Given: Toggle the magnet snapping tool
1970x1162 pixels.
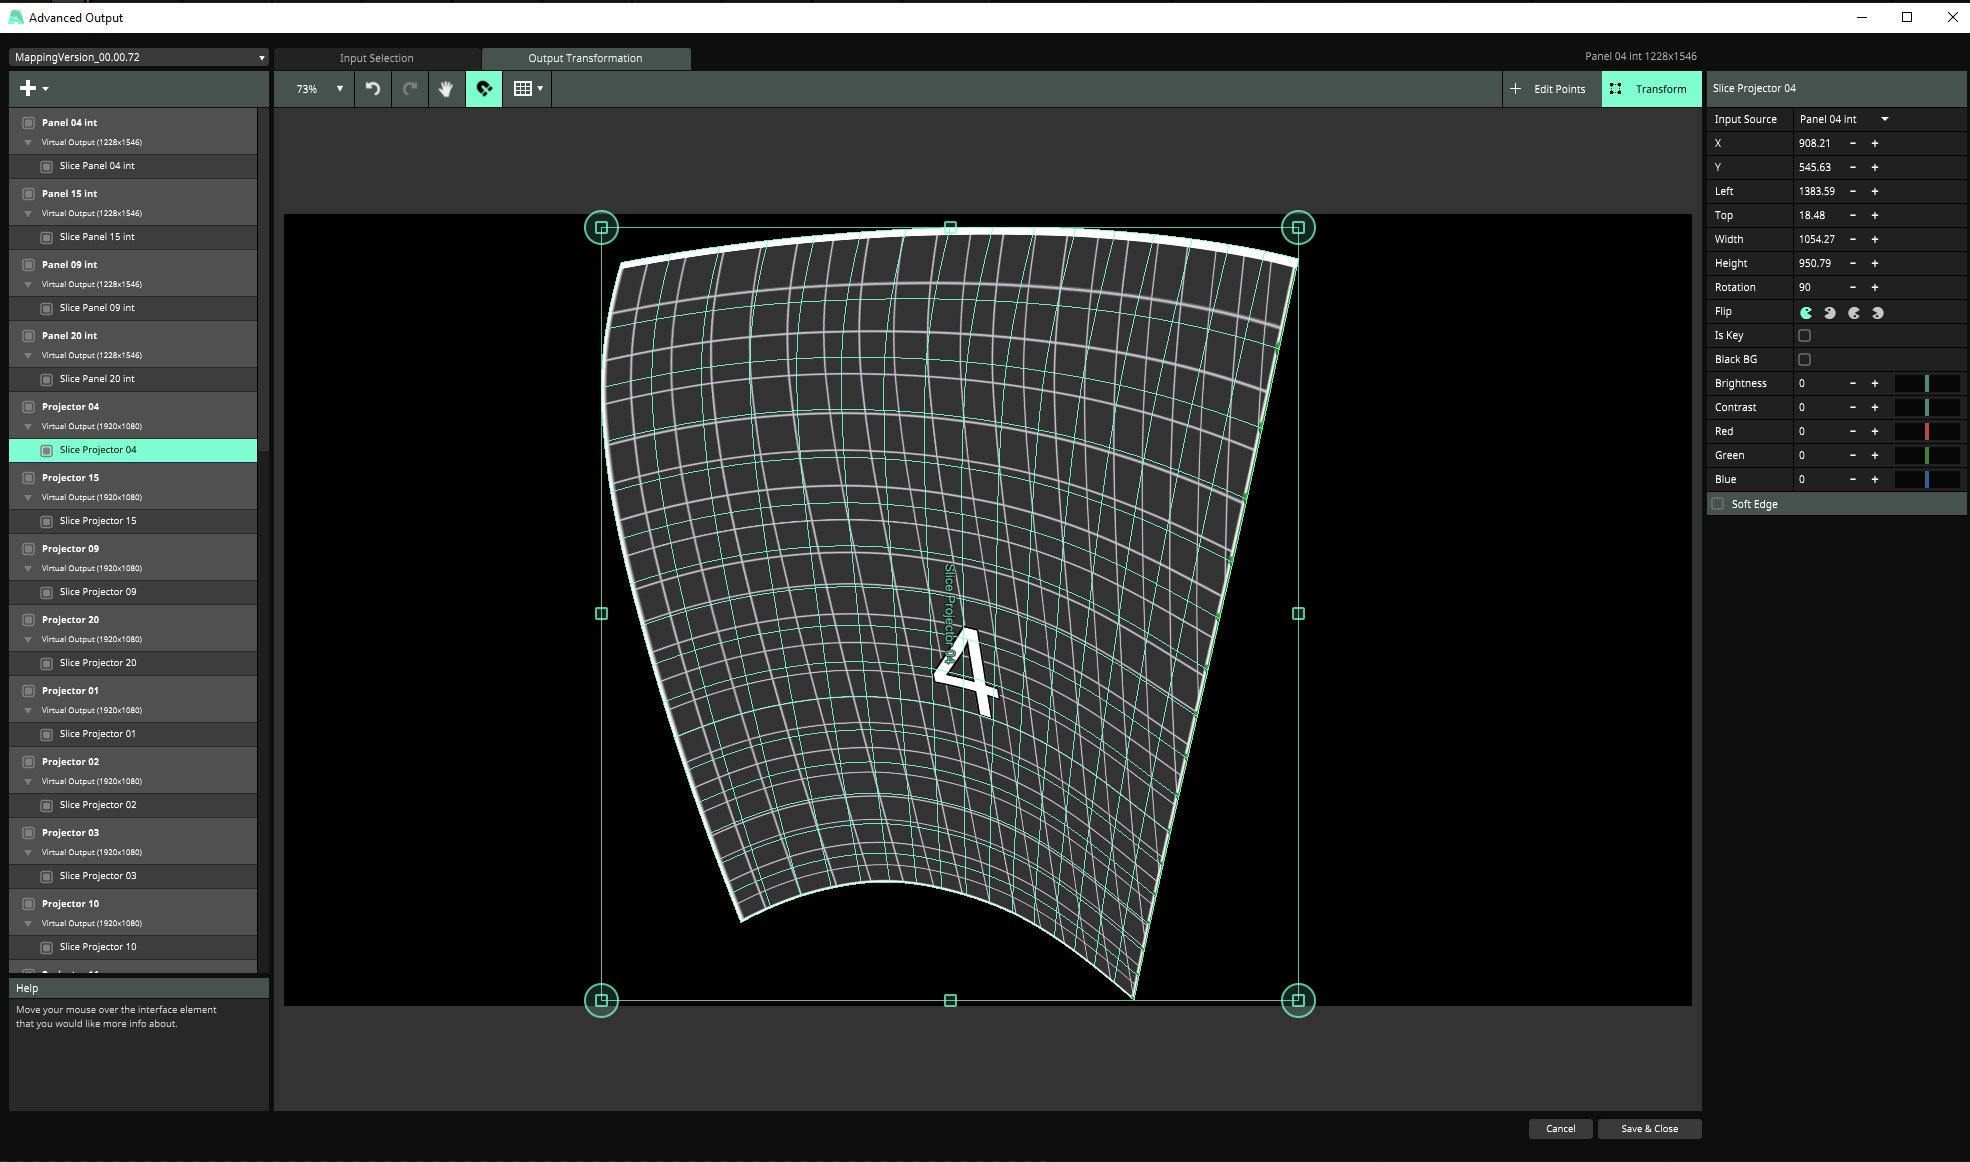Looking at the screenshot, I should (x=484, y=89).
